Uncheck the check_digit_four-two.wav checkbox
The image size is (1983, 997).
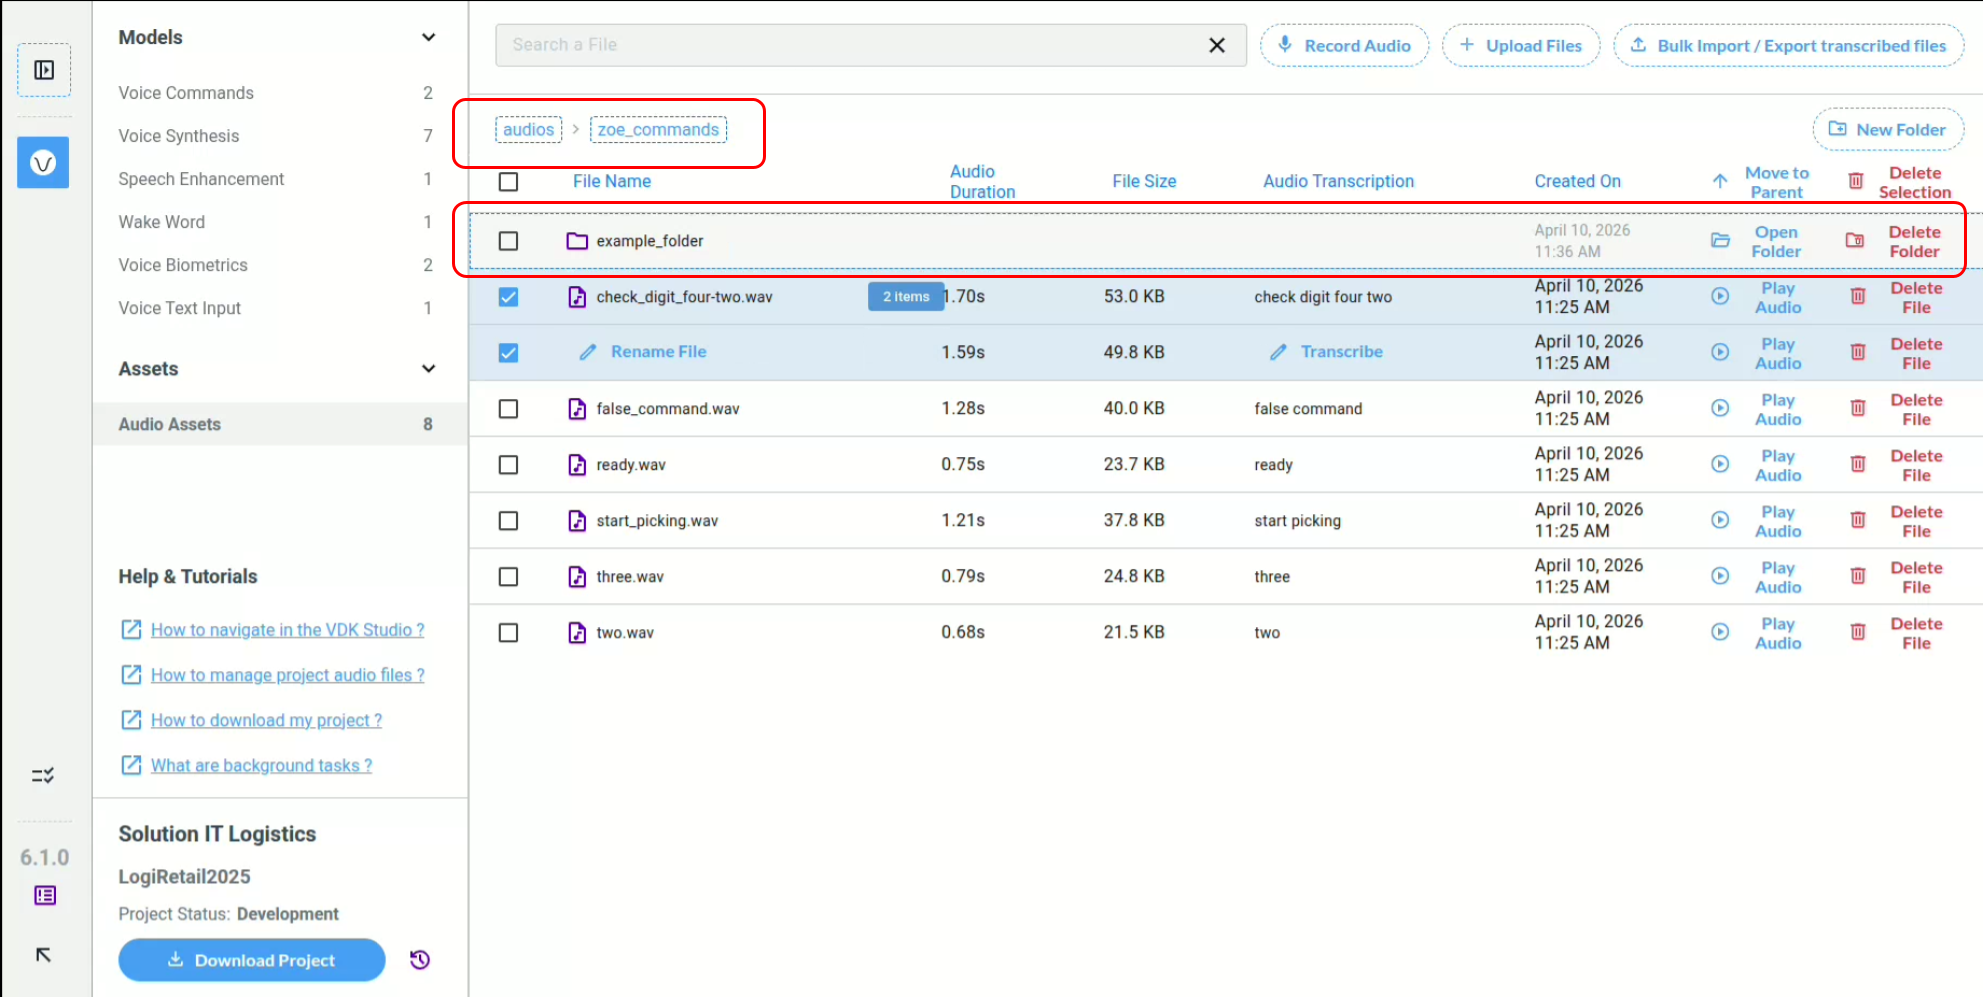(508, 297)
